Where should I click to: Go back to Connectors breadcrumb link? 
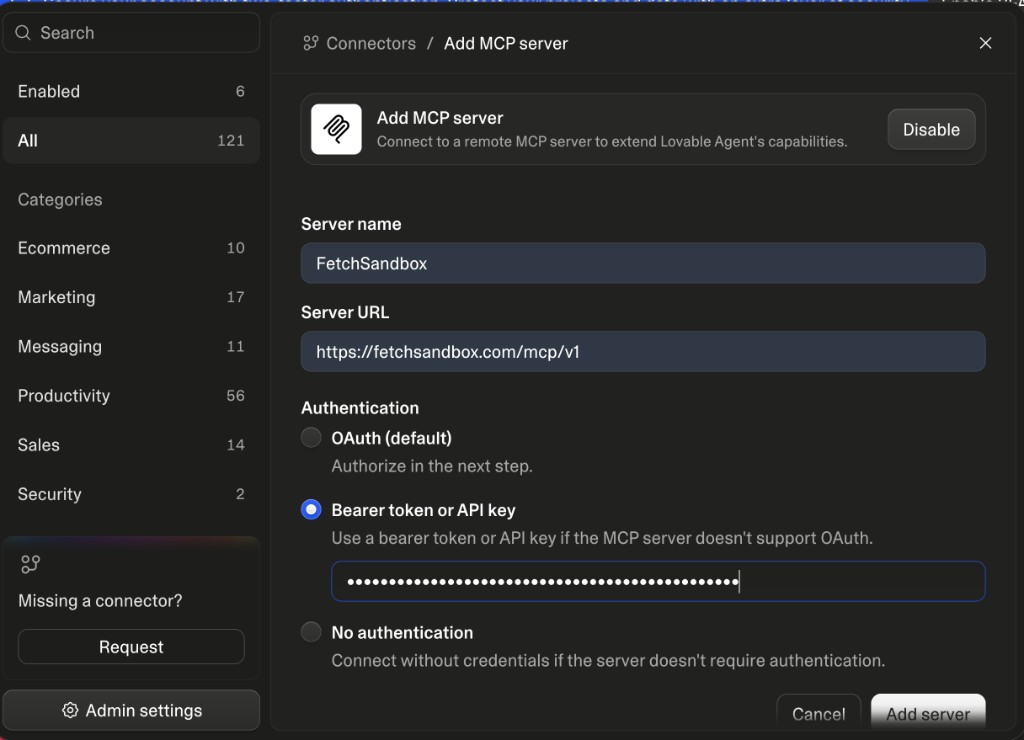coord(371,43)
